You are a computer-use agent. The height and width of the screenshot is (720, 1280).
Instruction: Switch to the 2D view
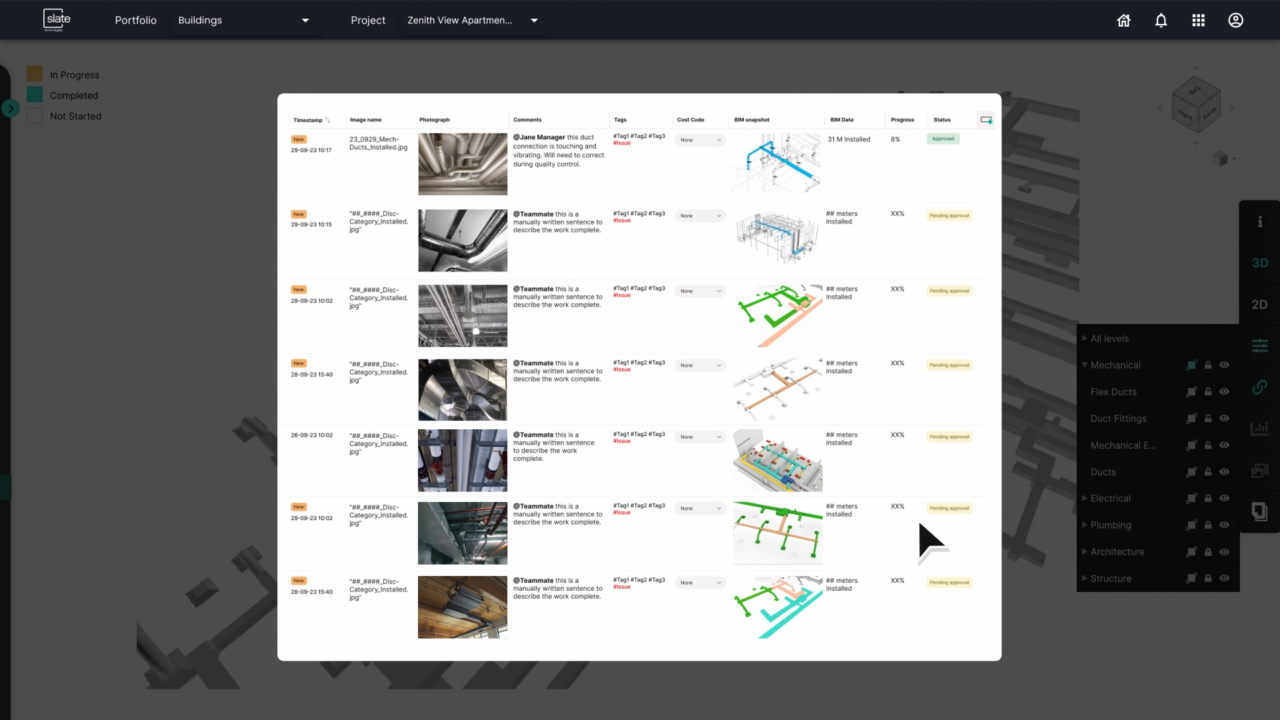[x=1259, y=304]
